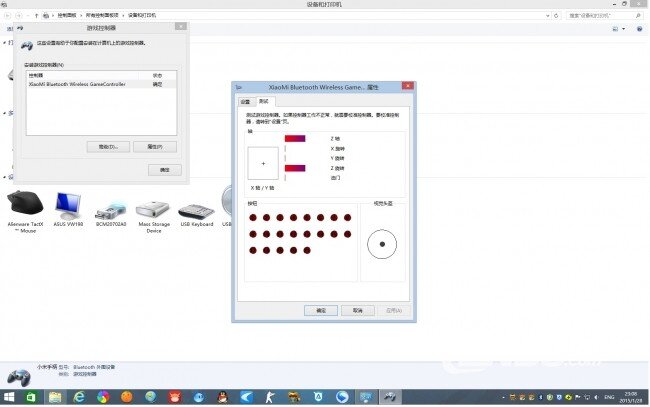Image resolution: width=650 pixels, height=407 pixels.
Task: Click the 小米手柄 gamepad icon in details pane
Action: pyautogui.click(x=19, y=377)
